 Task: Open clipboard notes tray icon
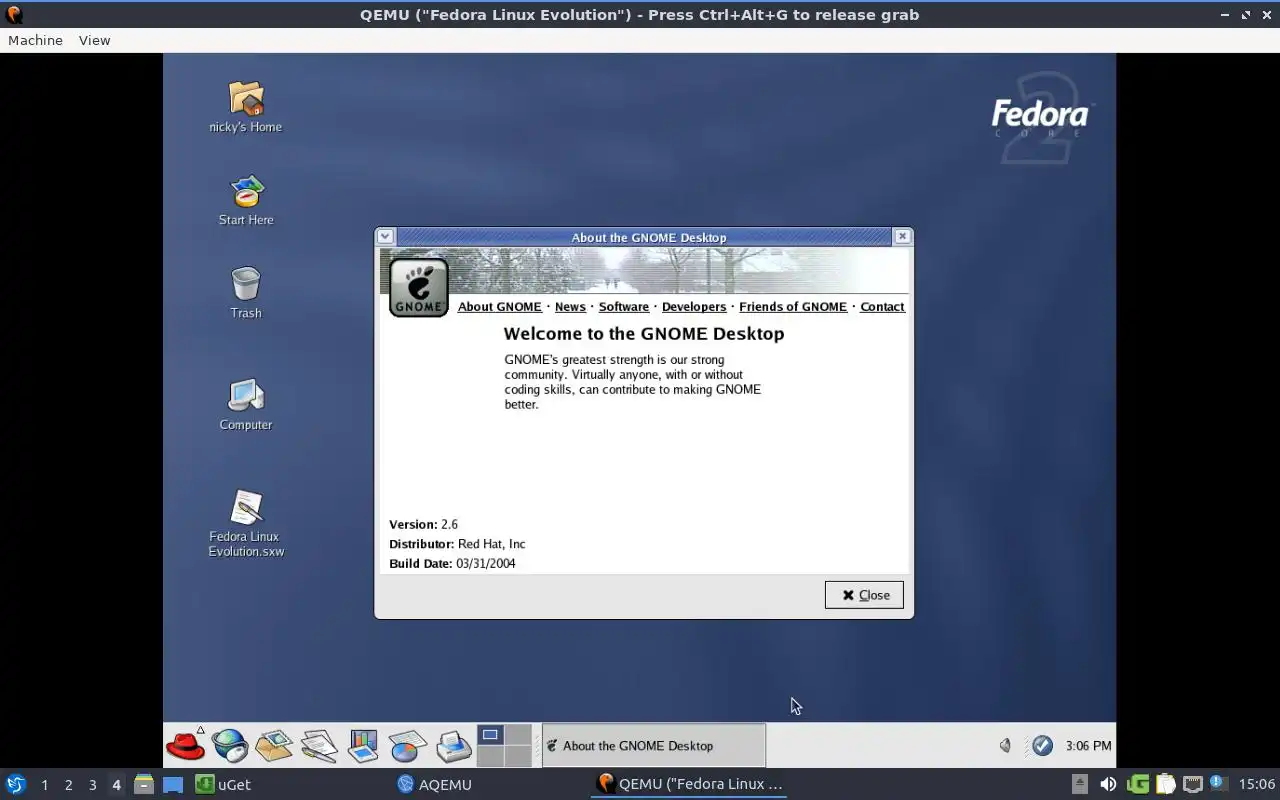click(x=1165, y=784)
